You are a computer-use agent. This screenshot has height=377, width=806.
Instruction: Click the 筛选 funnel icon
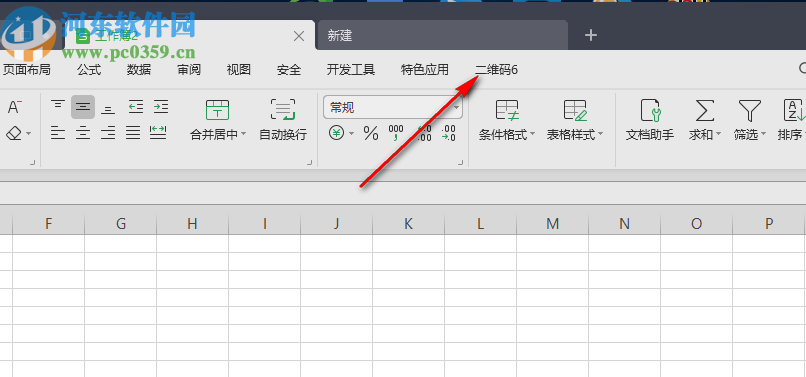click(x=749, y=110)
